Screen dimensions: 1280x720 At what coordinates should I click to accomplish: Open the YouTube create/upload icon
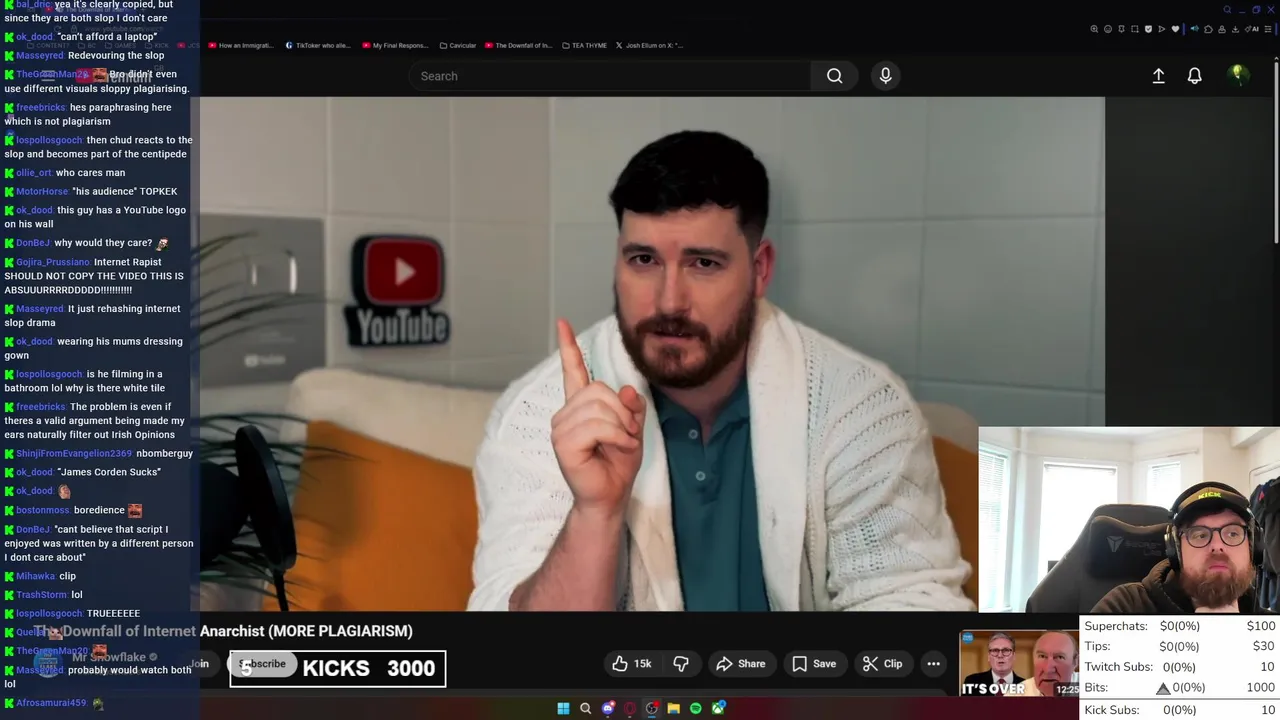(1158, 76)
